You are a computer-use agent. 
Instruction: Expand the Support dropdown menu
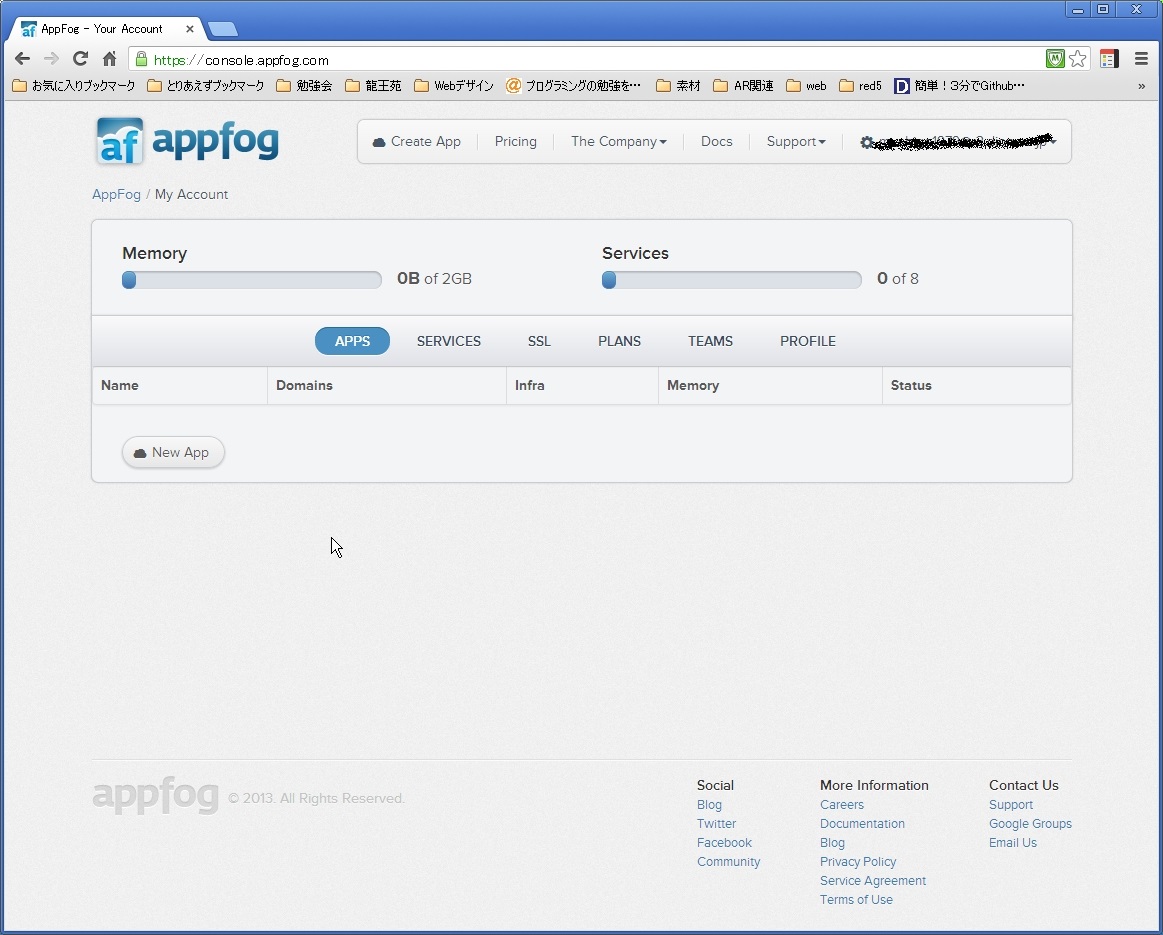click(796, 142)
